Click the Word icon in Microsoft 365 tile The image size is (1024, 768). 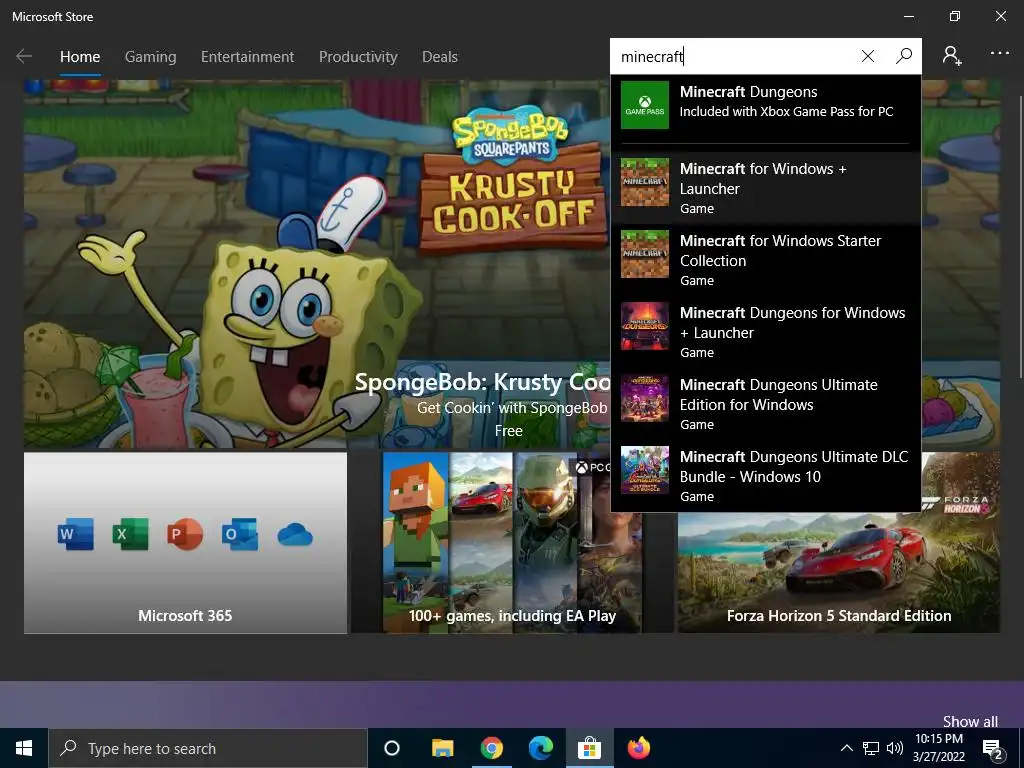point(76,534)
